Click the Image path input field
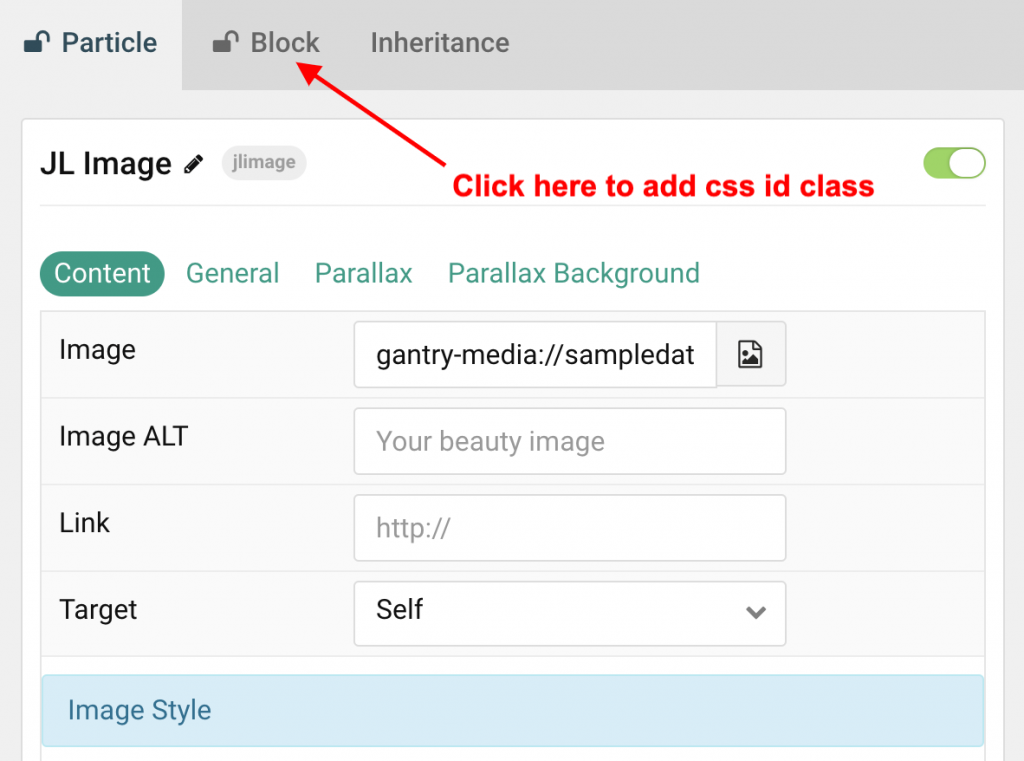This screenshot has width=1024, height=761. click(x=535, y=354)
